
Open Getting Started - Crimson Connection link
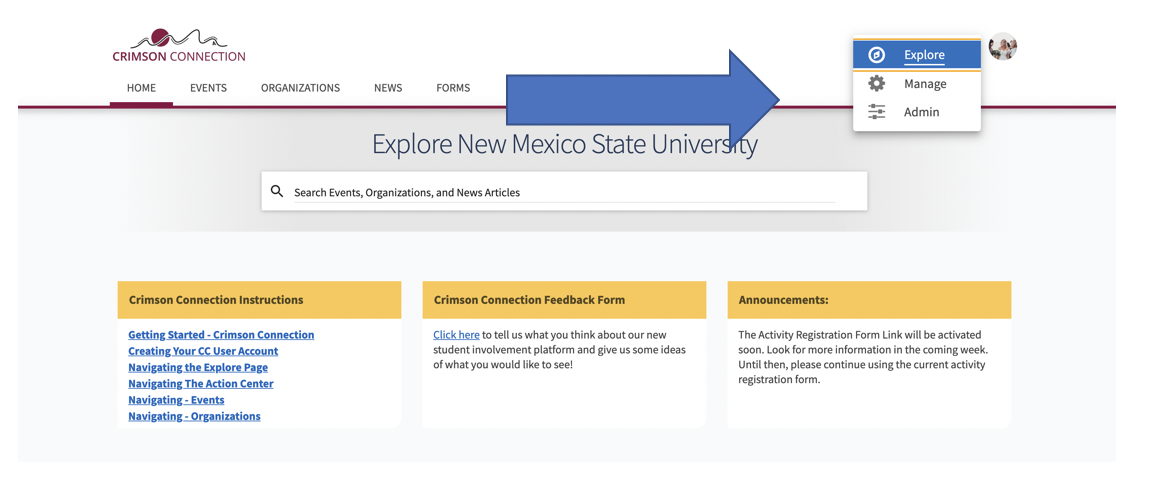pyautogui.click(x=221, y=335)
